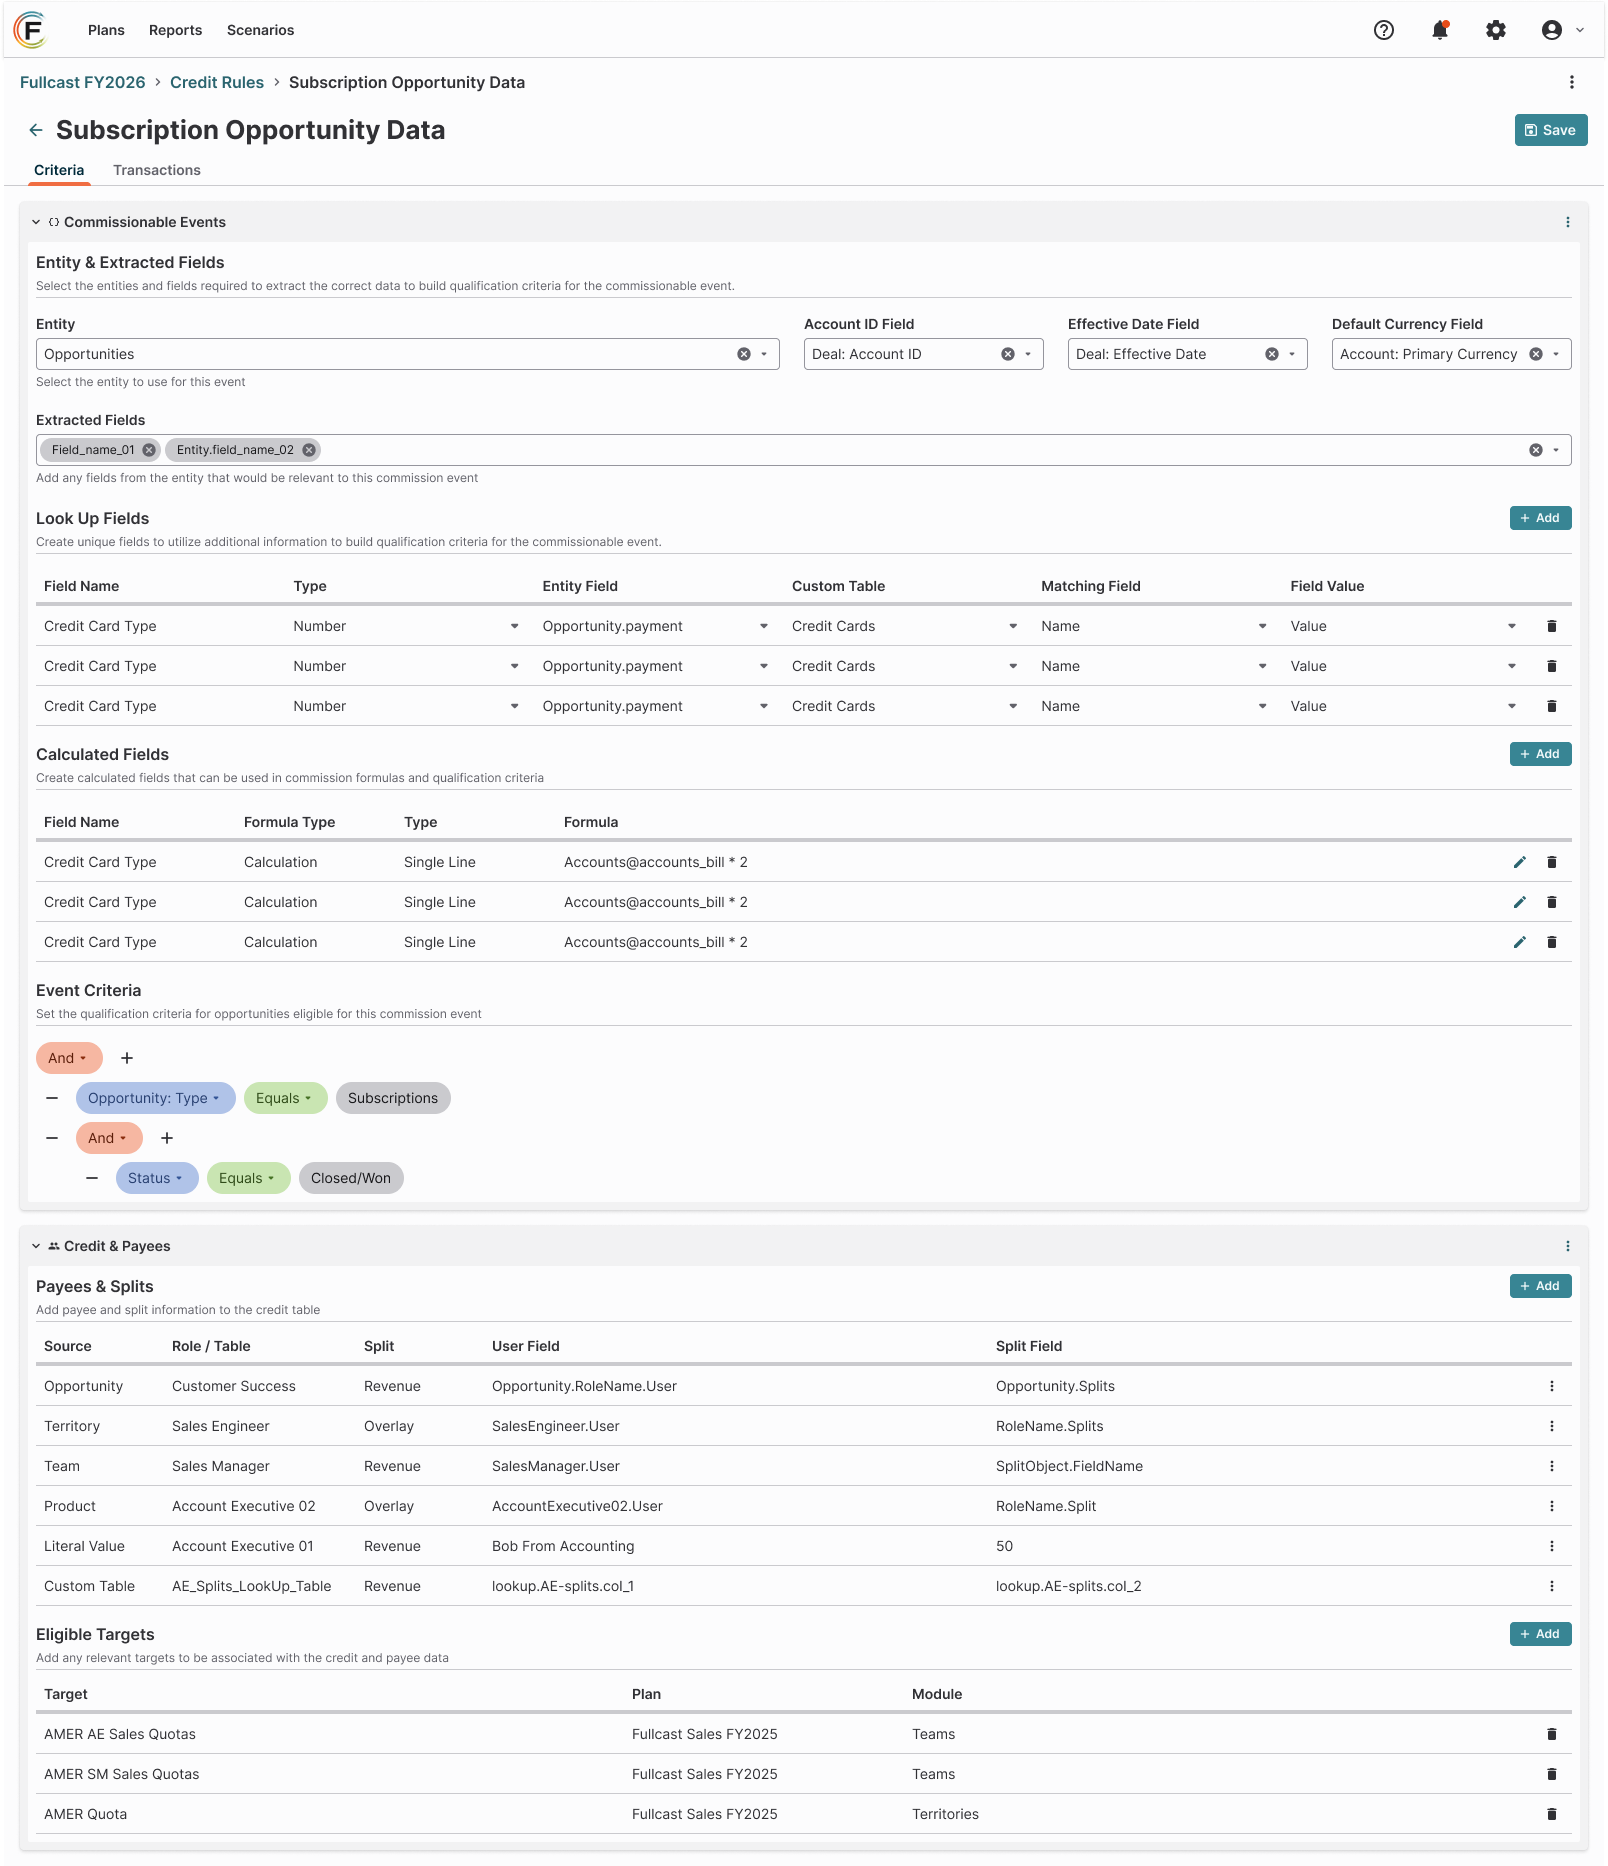This screenshot has height=1866, width=1608.
Task: Clear the Deal: Account ID value
Action: click(x=1008, y=354)
